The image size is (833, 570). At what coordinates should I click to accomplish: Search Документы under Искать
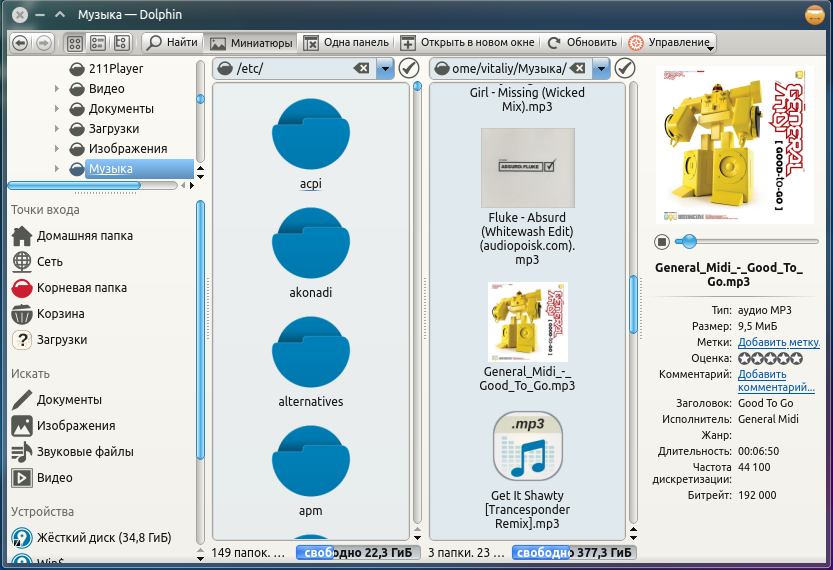coord(56,400)
